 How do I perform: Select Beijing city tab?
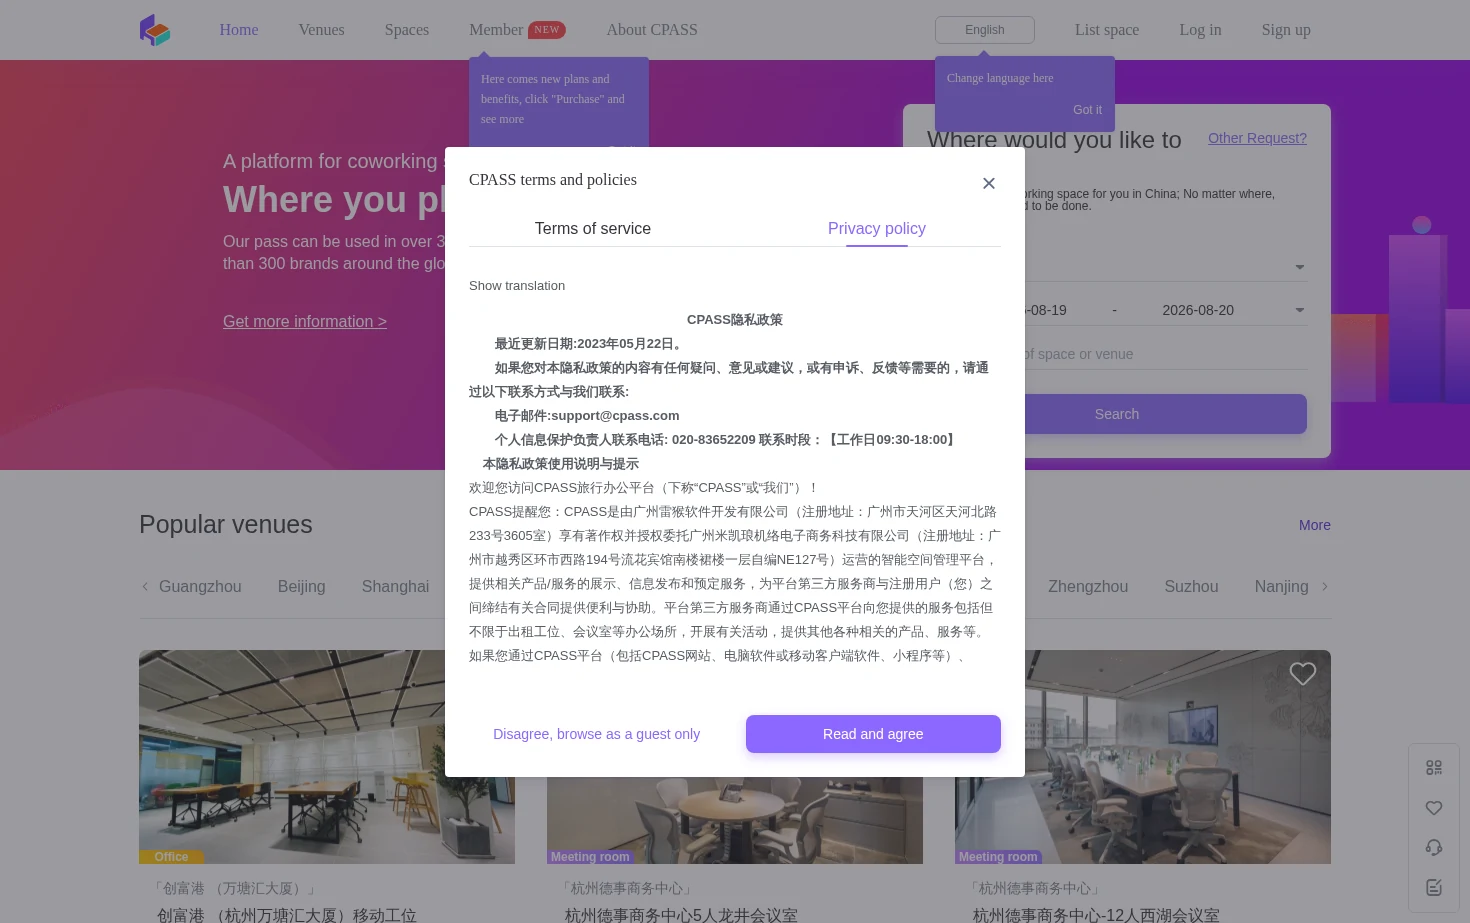[x=302, y=587]
